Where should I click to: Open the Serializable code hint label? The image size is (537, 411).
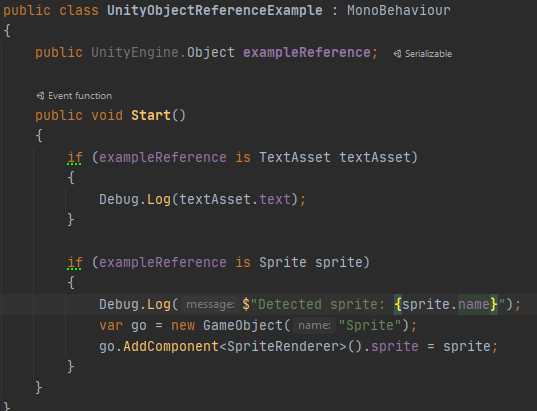pos(428,54)
